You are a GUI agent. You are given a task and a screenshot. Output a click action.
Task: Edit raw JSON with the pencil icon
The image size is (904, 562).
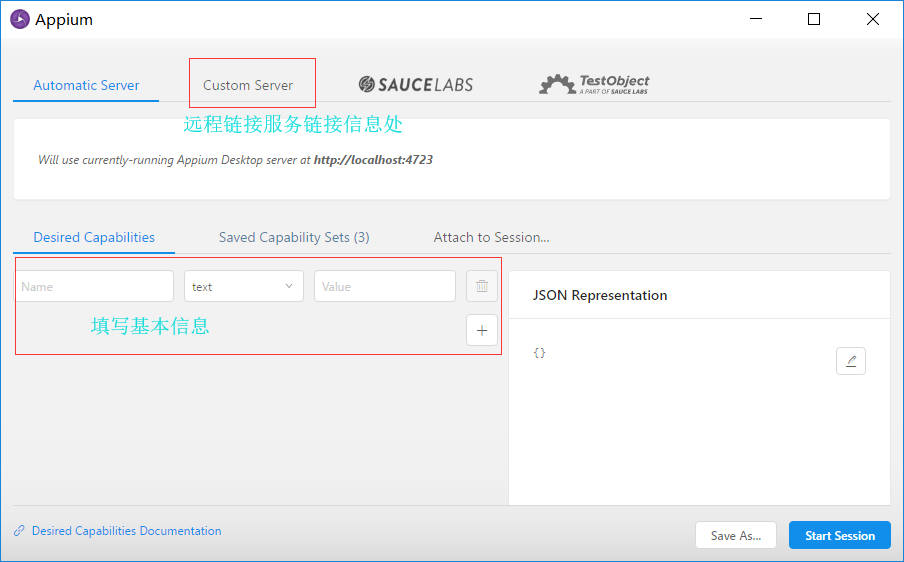click(850, 361)
